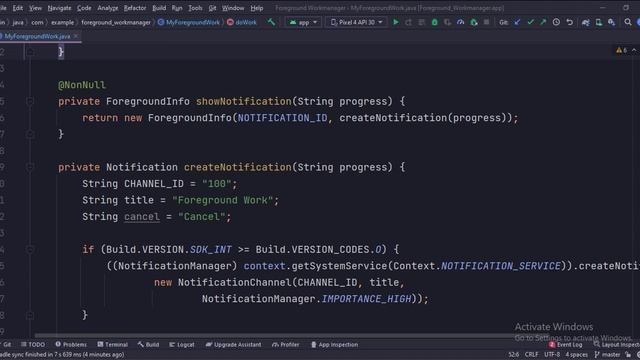Click the Git push arrow icon
The image size is (640, 360).
543,22
